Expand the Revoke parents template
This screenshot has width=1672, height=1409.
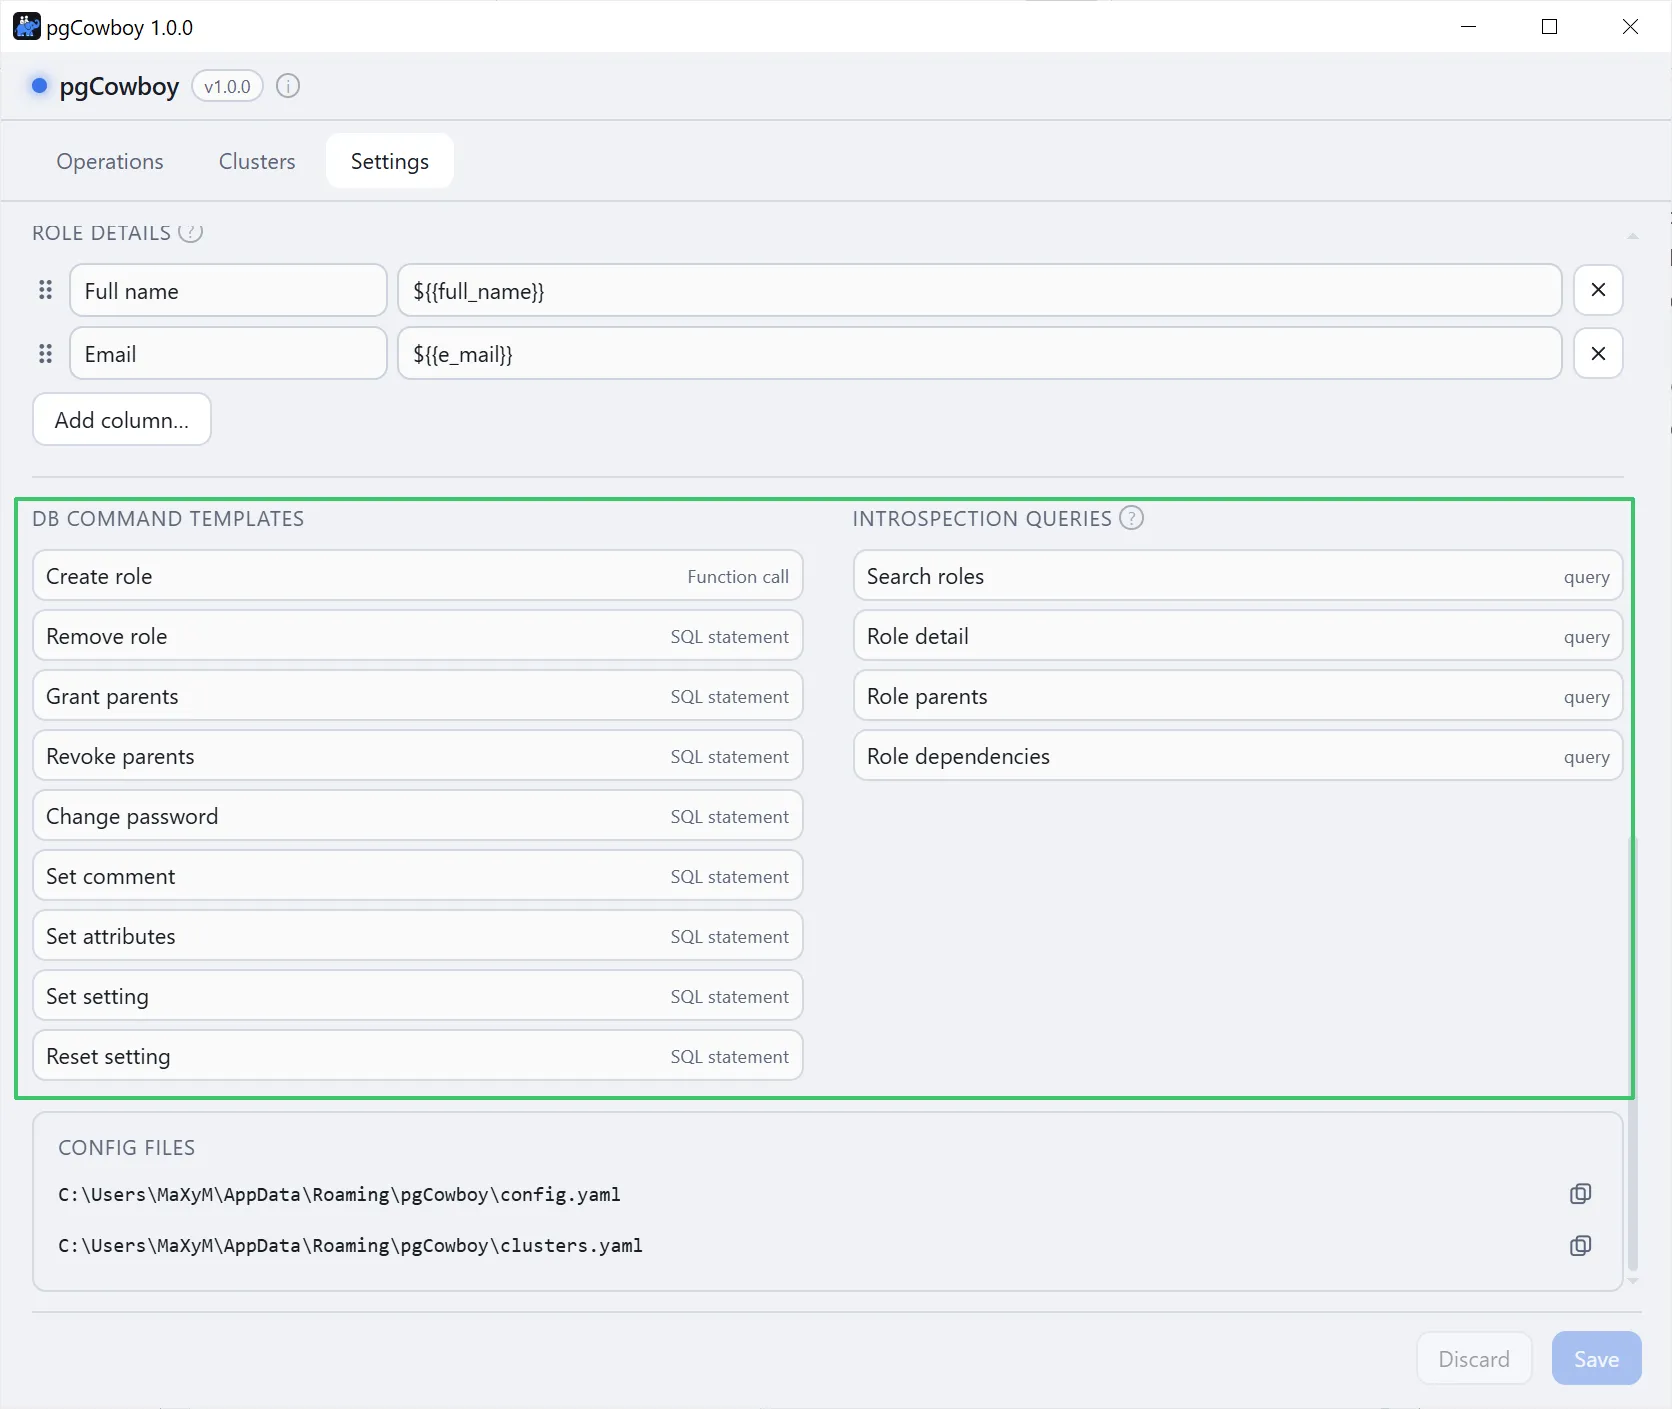(418, 756)
